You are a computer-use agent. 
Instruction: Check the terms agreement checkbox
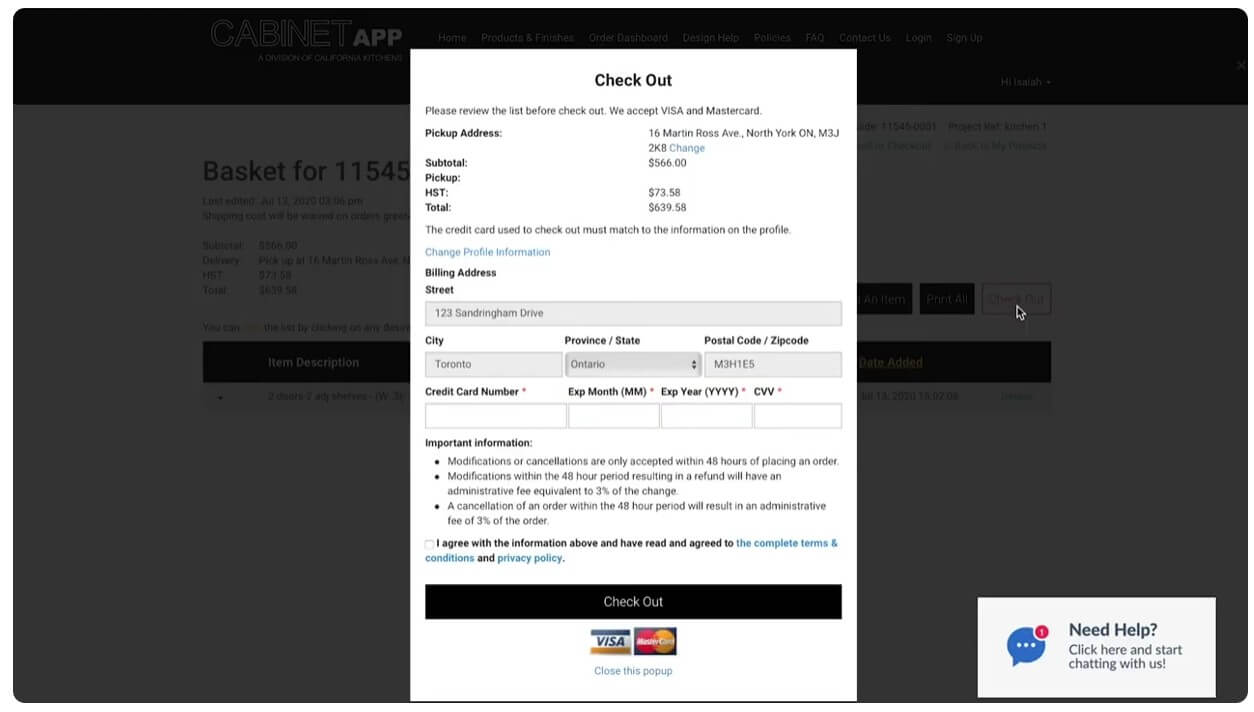[429, 545]
